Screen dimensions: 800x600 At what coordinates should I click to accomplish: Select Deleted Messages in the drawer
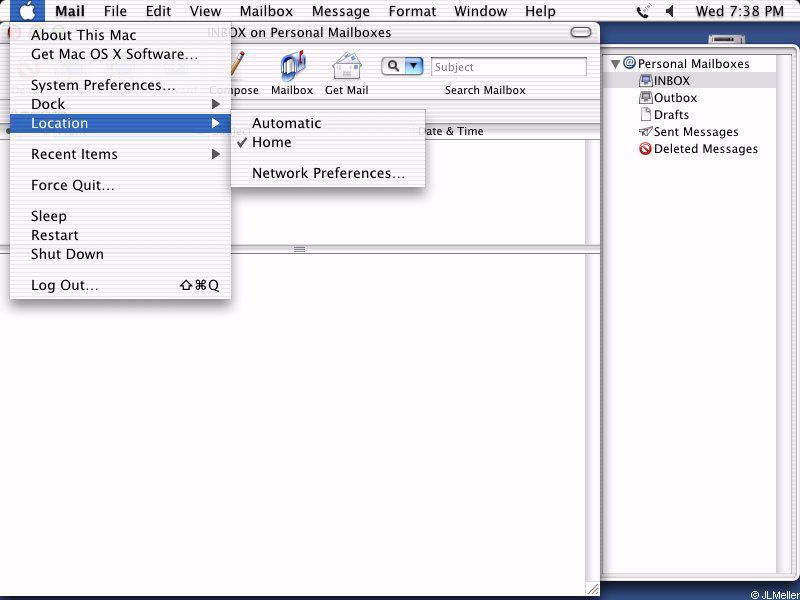coord(706,149)
